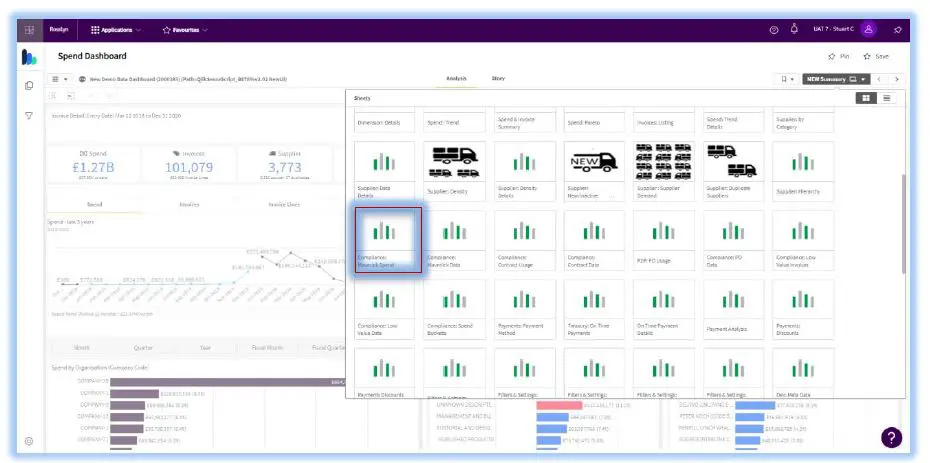Go to next sheet arrow

point(896,79)
